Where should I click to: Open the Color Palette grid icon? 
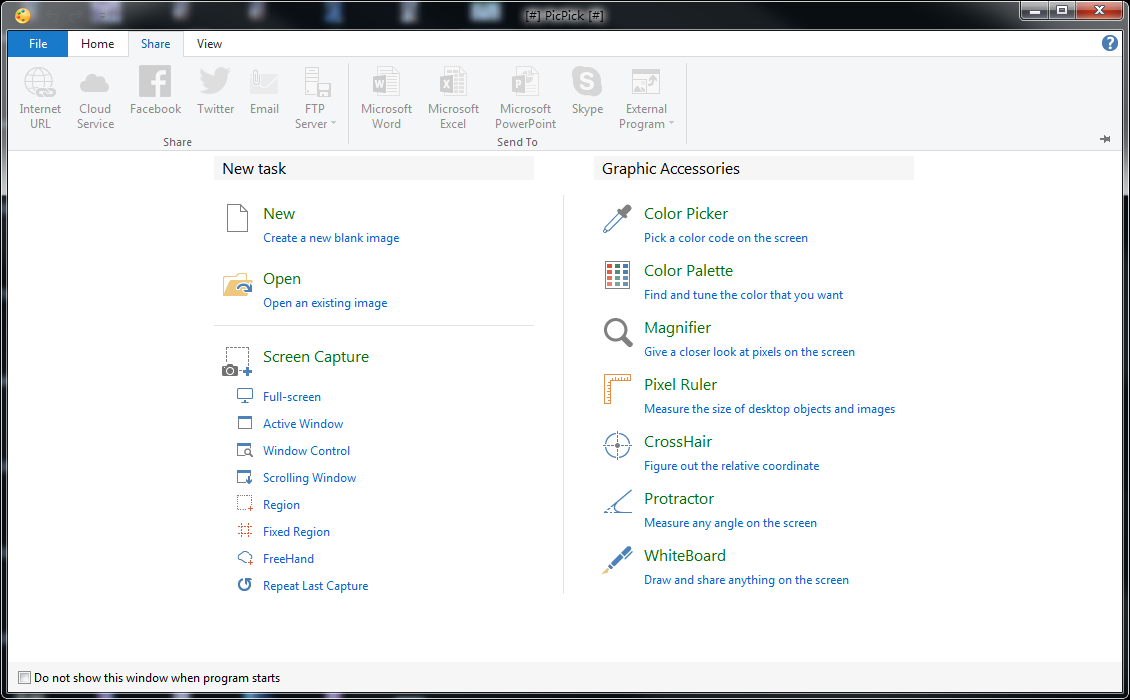[x=617, y=276]
